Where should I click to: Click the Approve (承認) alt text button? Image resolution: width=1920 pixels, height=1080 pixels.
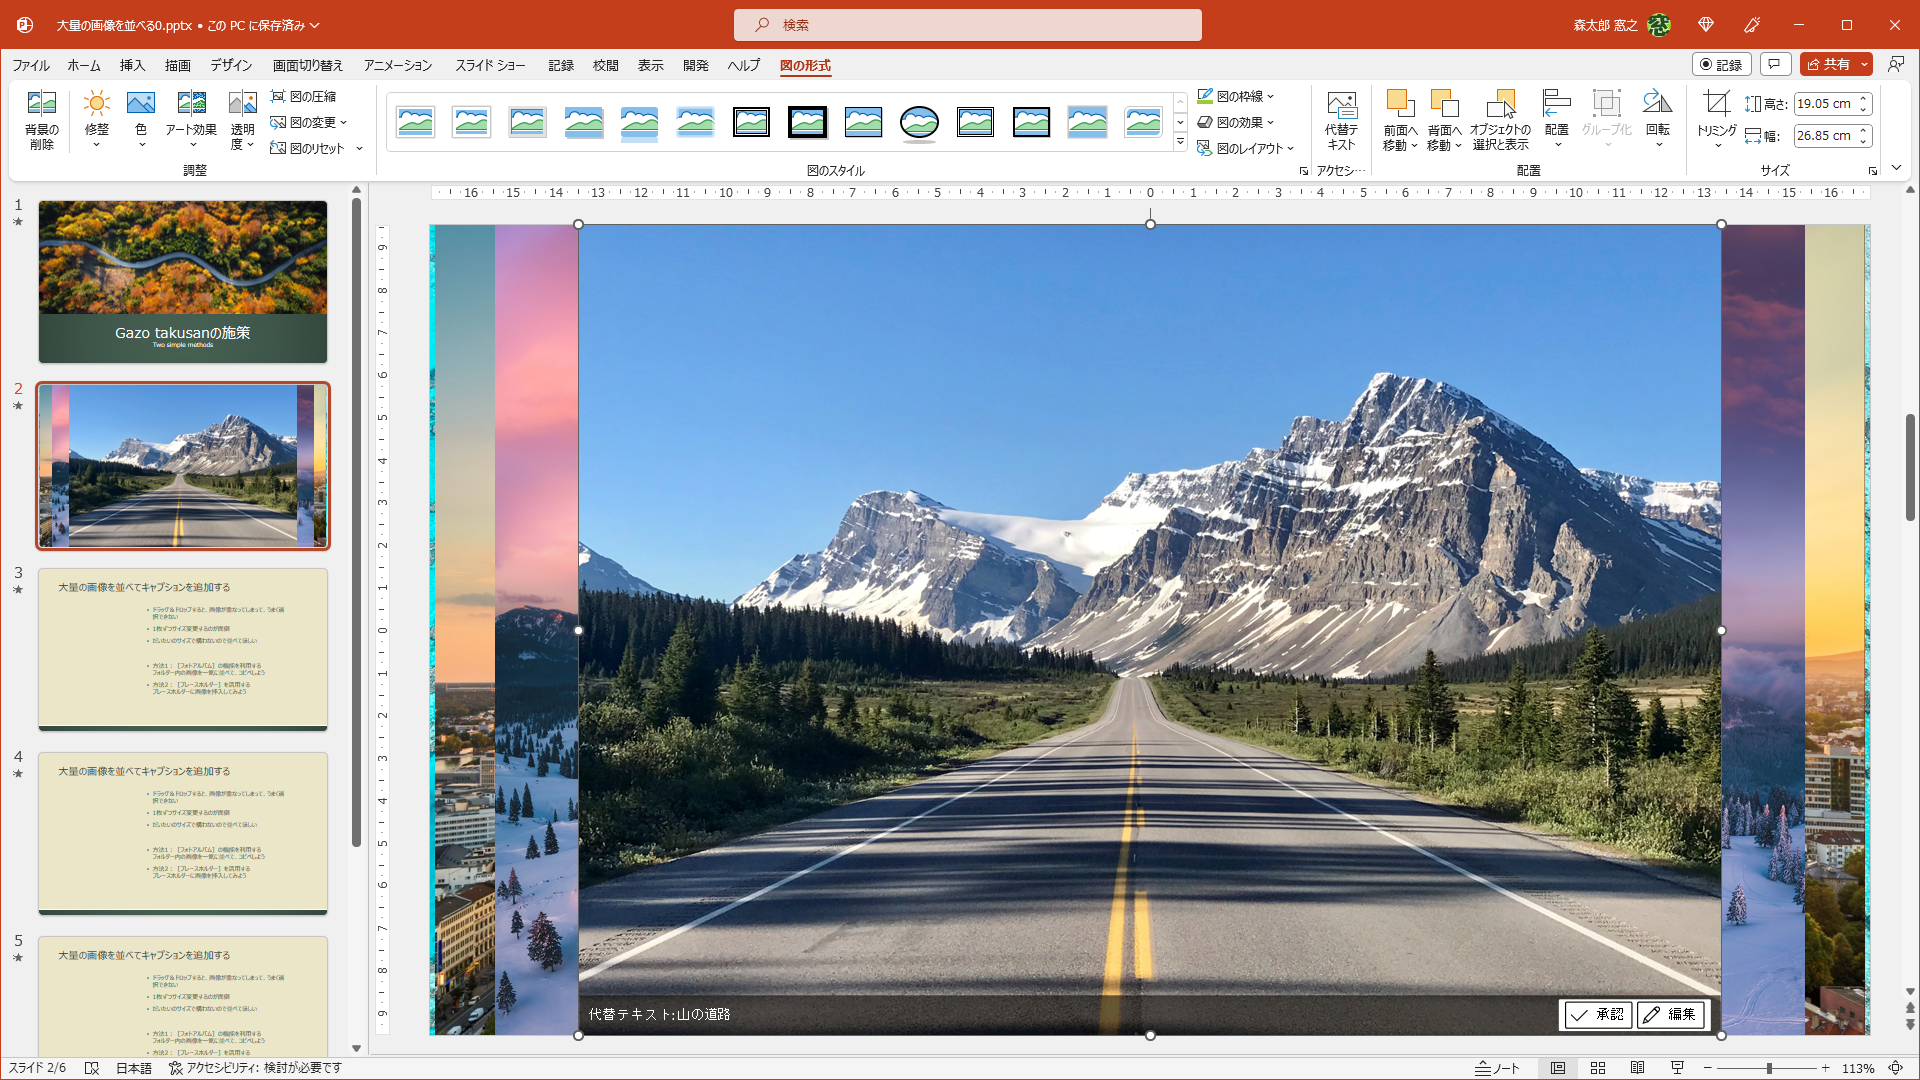(x=1598, y=1014)
